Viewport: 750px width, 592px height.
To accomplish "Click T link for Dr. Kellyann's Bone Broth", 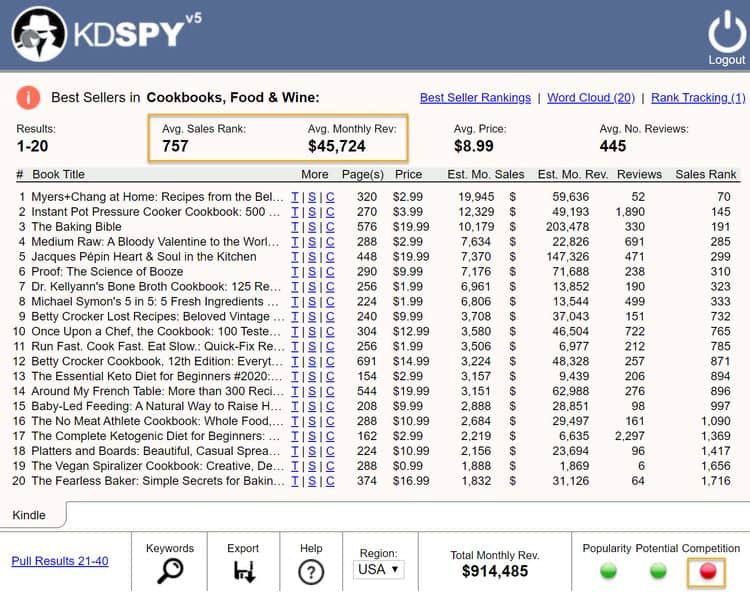I will (295, 286).
